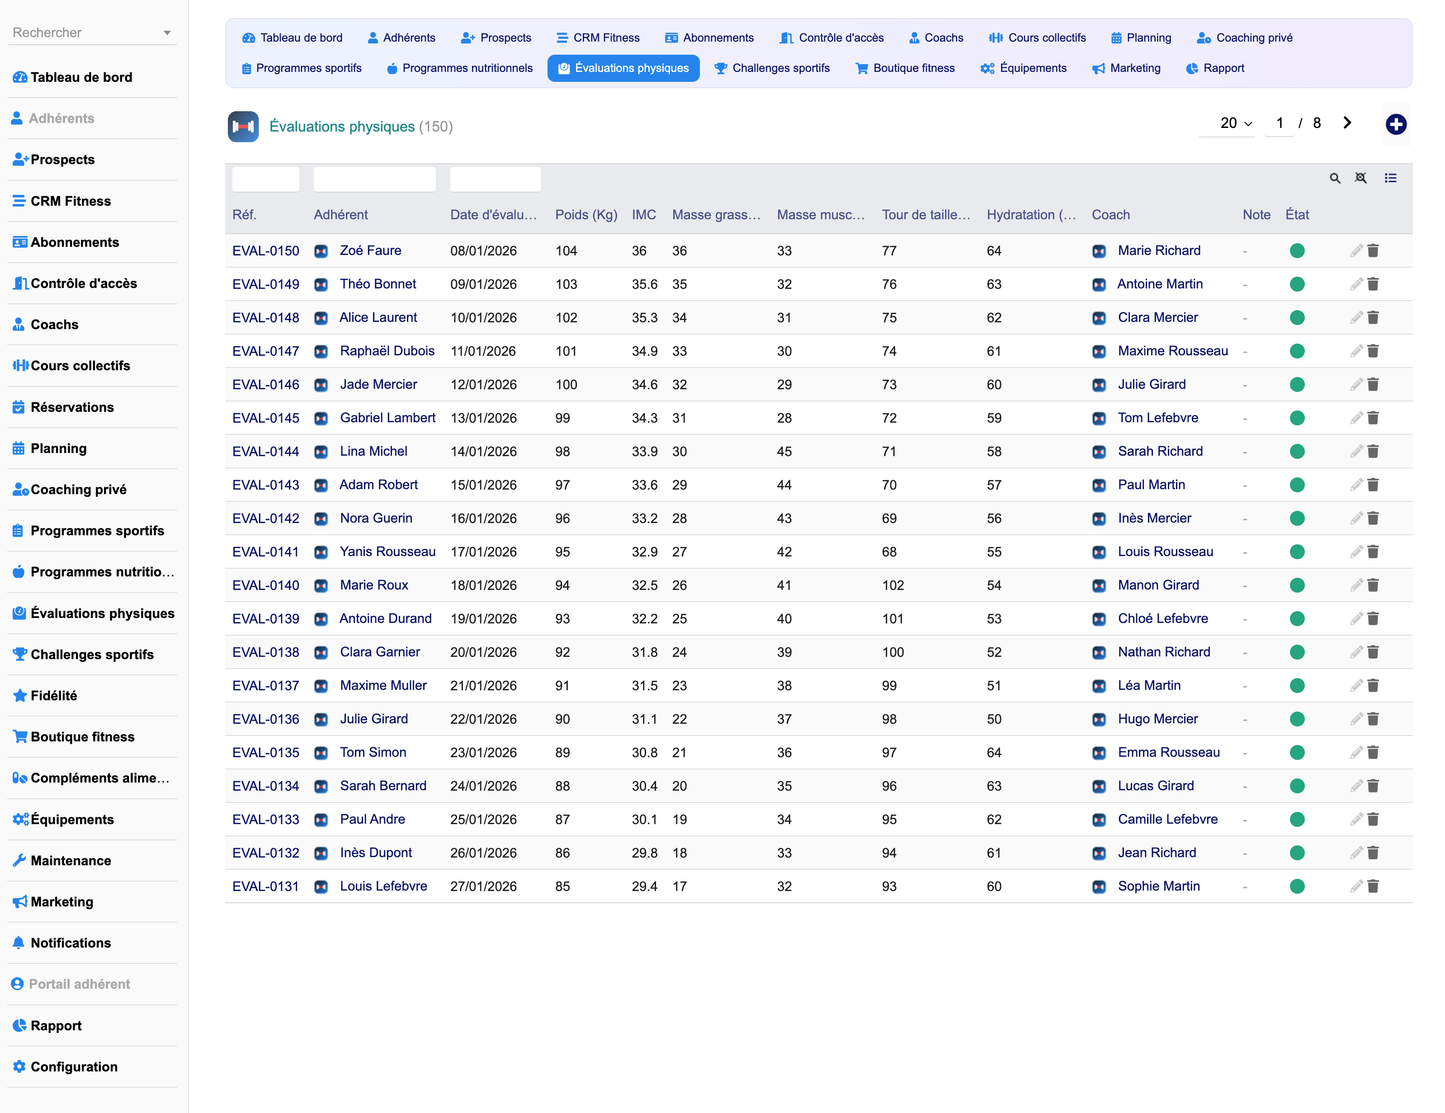
Task: Go to next page with chevron arrow
Action: click(x=1347, y=123)
